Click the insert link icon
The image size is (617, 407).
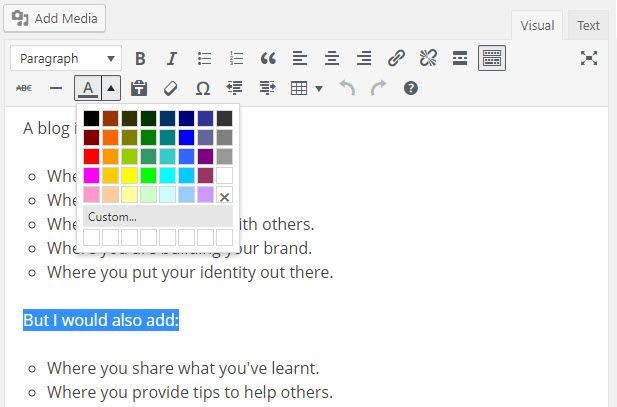(x=396, y=59)
